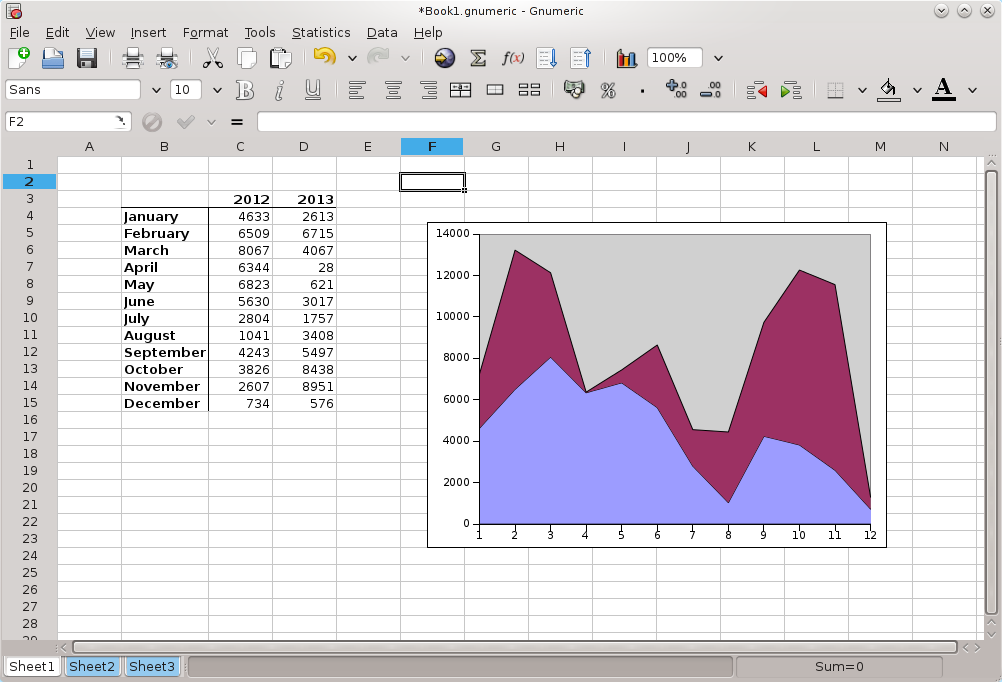Align text left

pyautogui.click(x=357, y=90)
